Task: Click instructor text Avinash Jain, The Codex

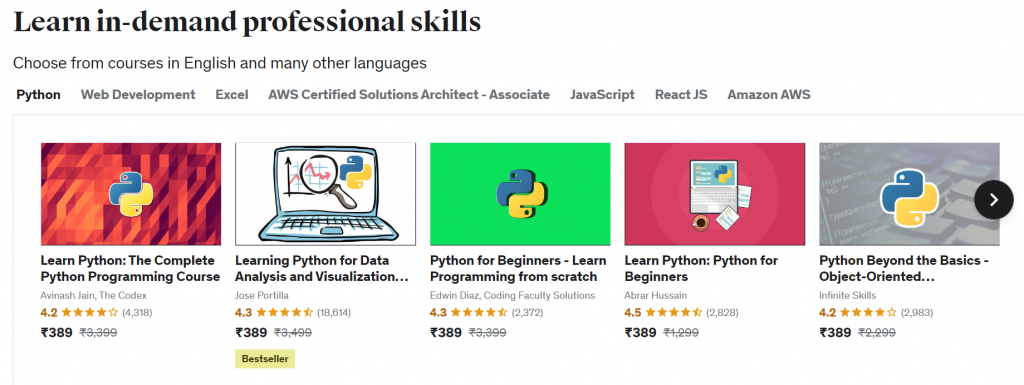Action: click(93, 296)
